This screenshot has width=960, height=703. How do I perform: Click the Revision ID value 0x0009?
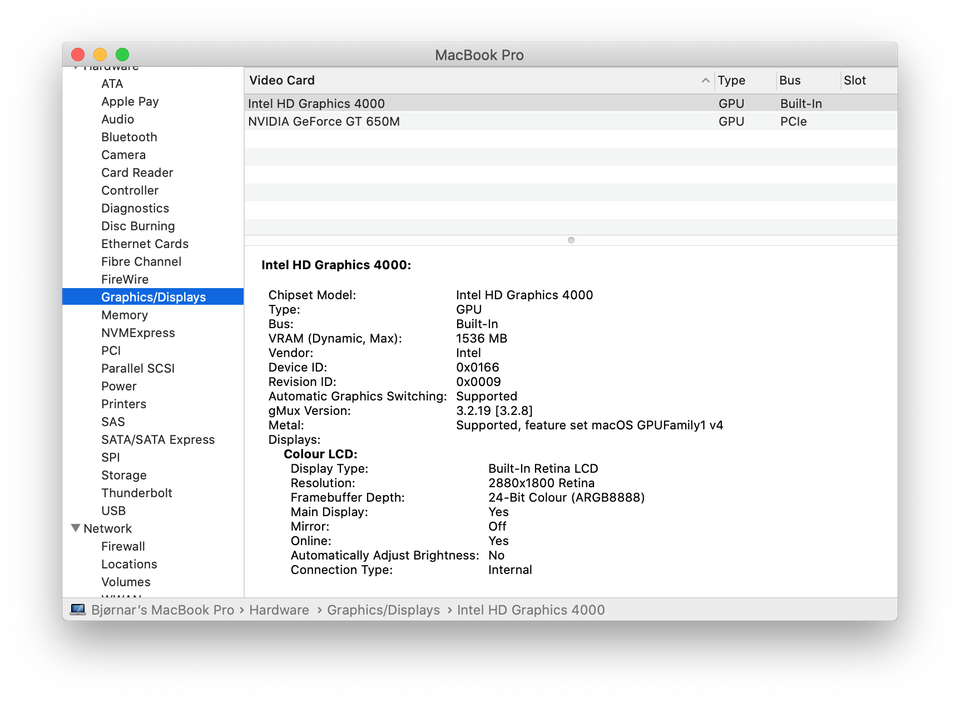(x=478, y=382)
